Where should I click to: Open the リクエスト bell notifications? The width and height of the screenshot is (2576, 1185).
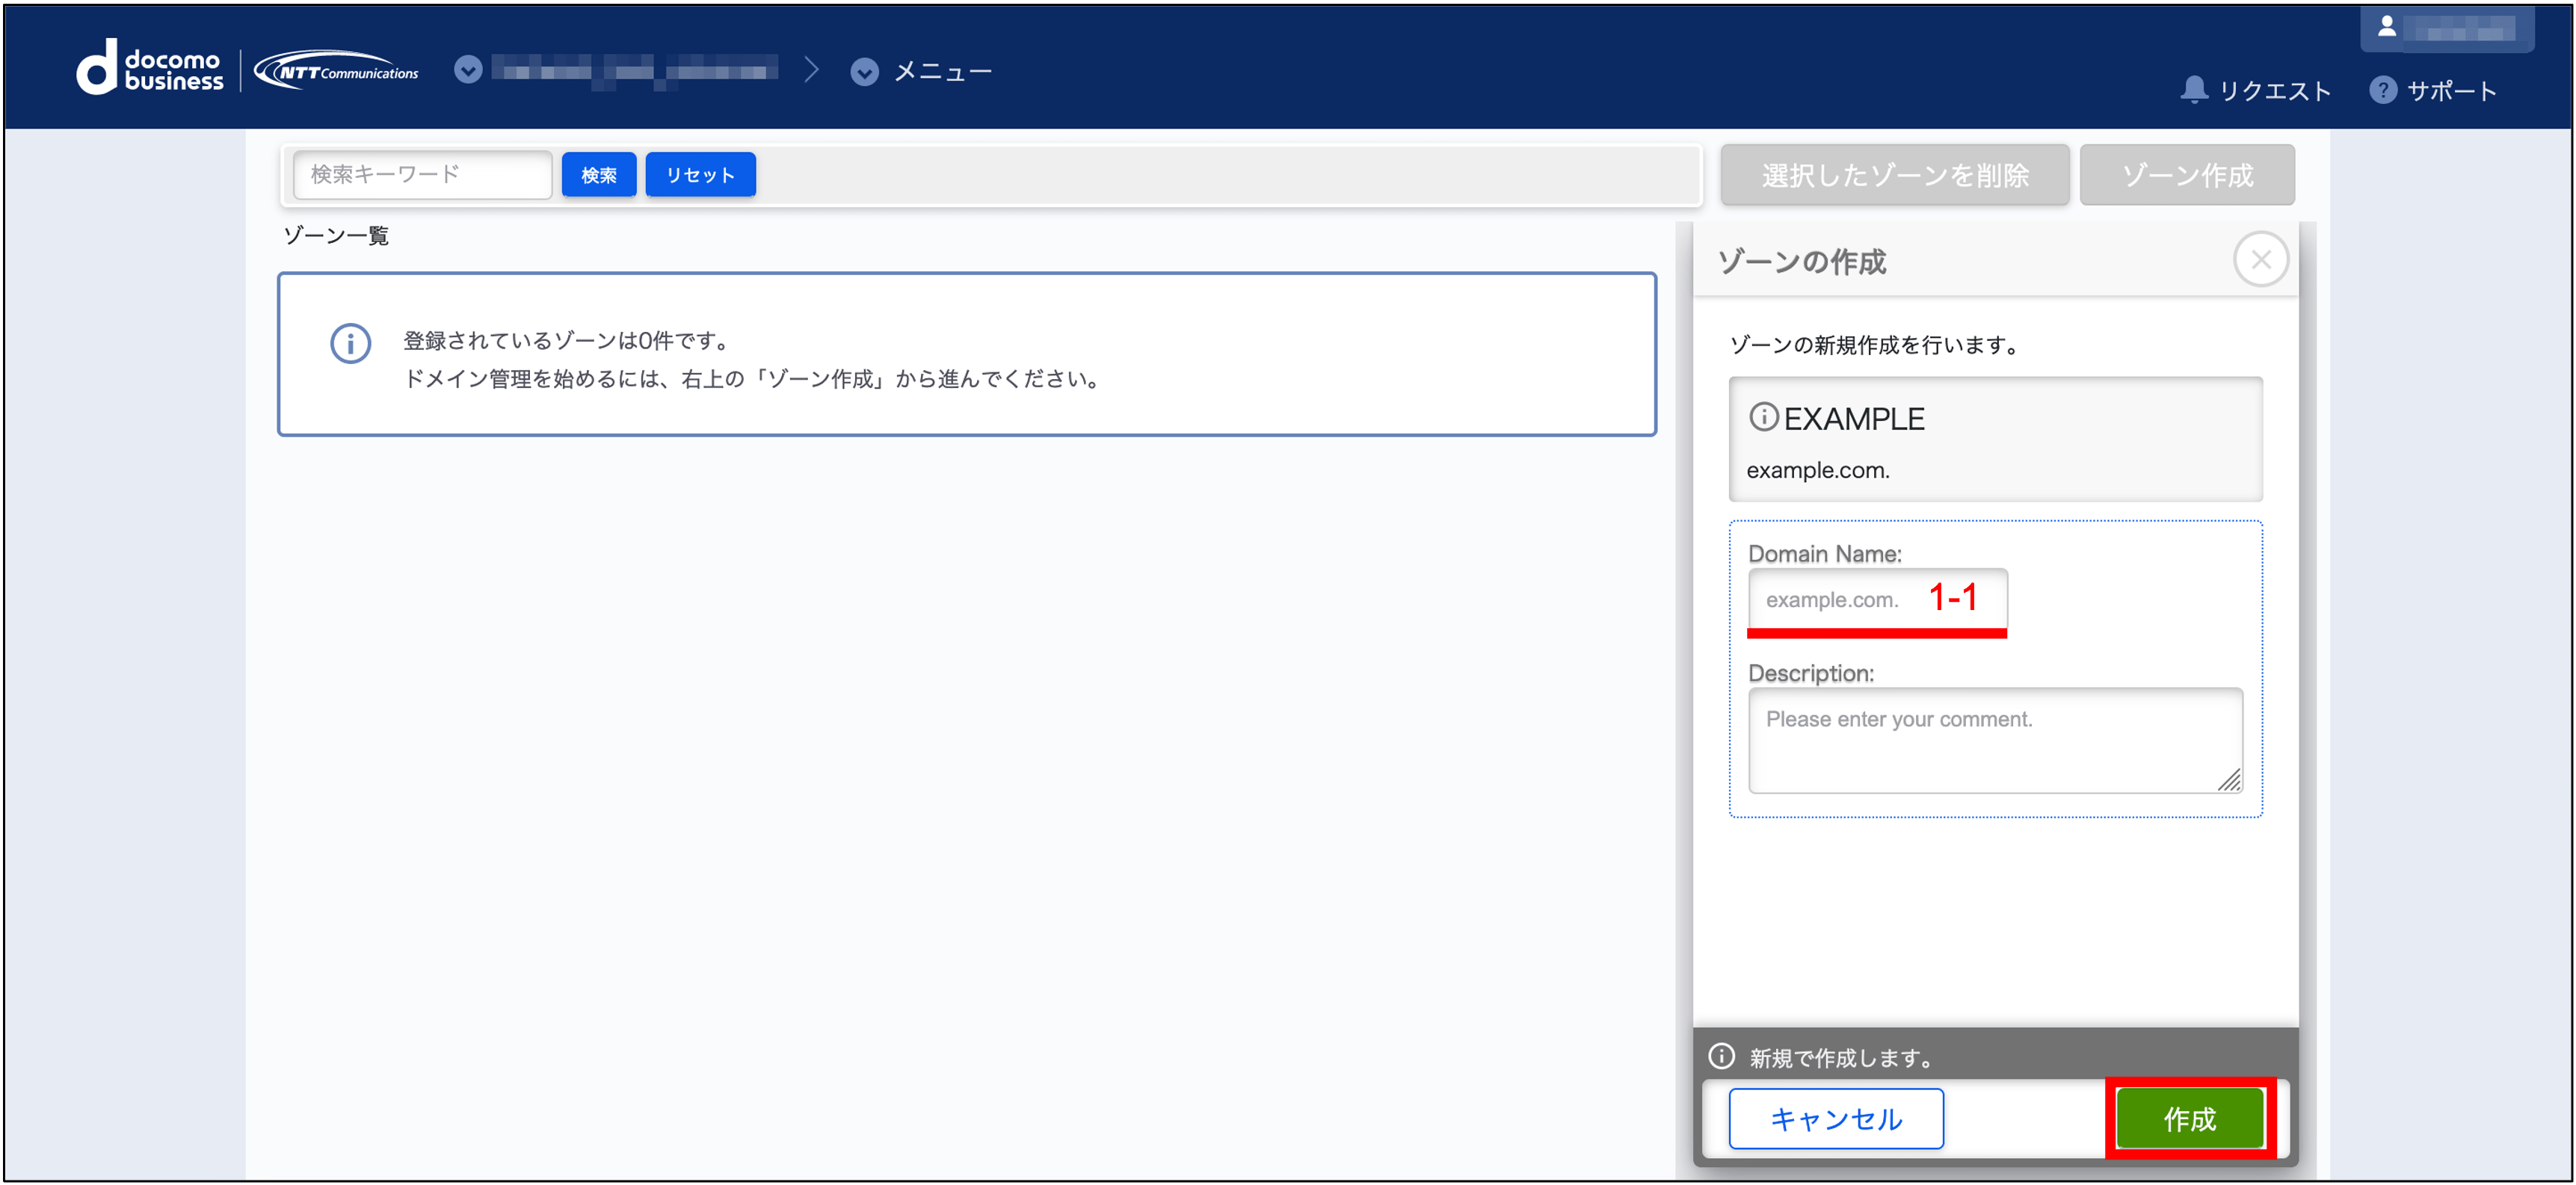2194,90
